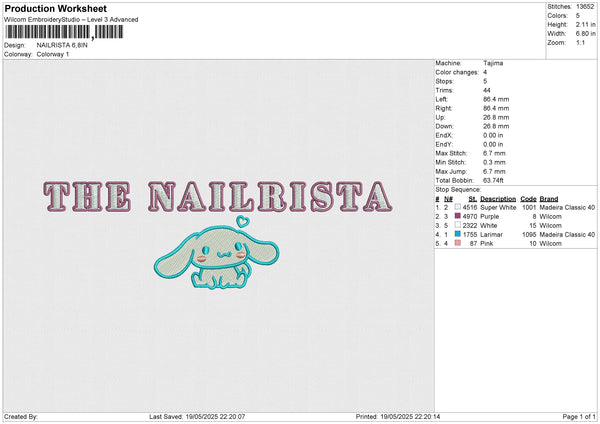Click the Colorway 1 value
This screenshot has height=424, width=600.
[x=53, y=54]
